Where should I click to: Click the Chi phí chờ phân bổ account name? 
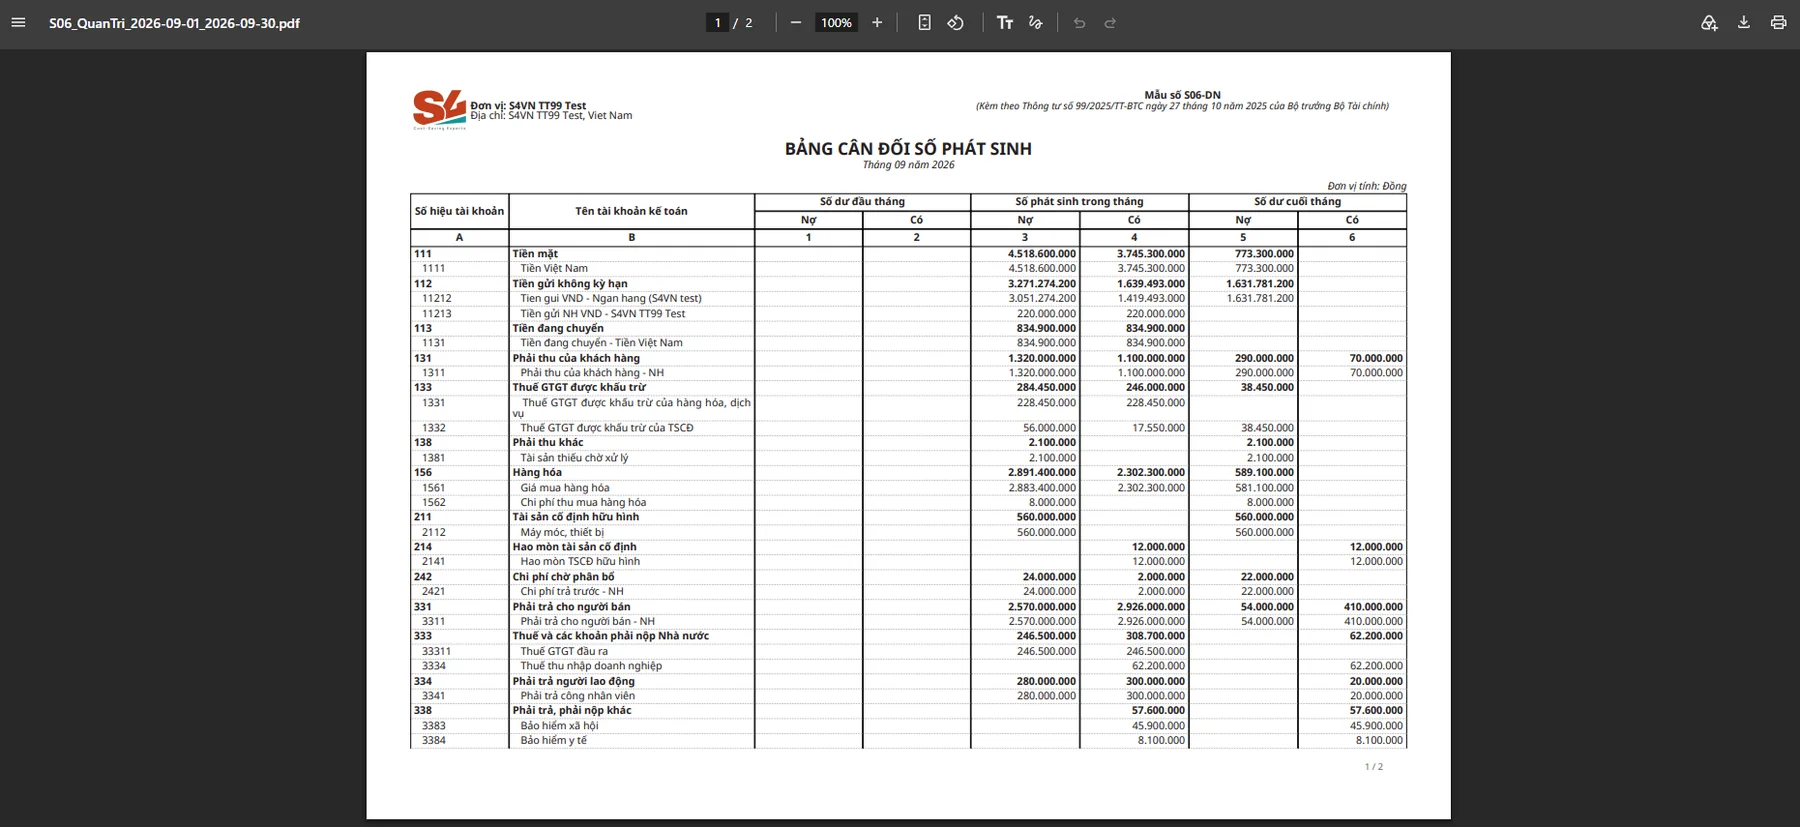pos(563,577)
